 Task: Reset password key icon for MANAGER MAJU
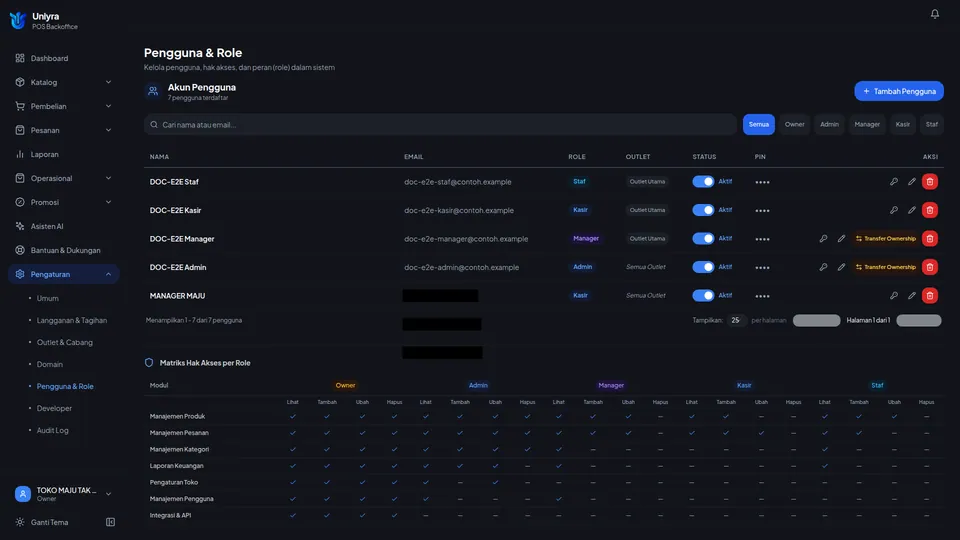click(894, 296)
